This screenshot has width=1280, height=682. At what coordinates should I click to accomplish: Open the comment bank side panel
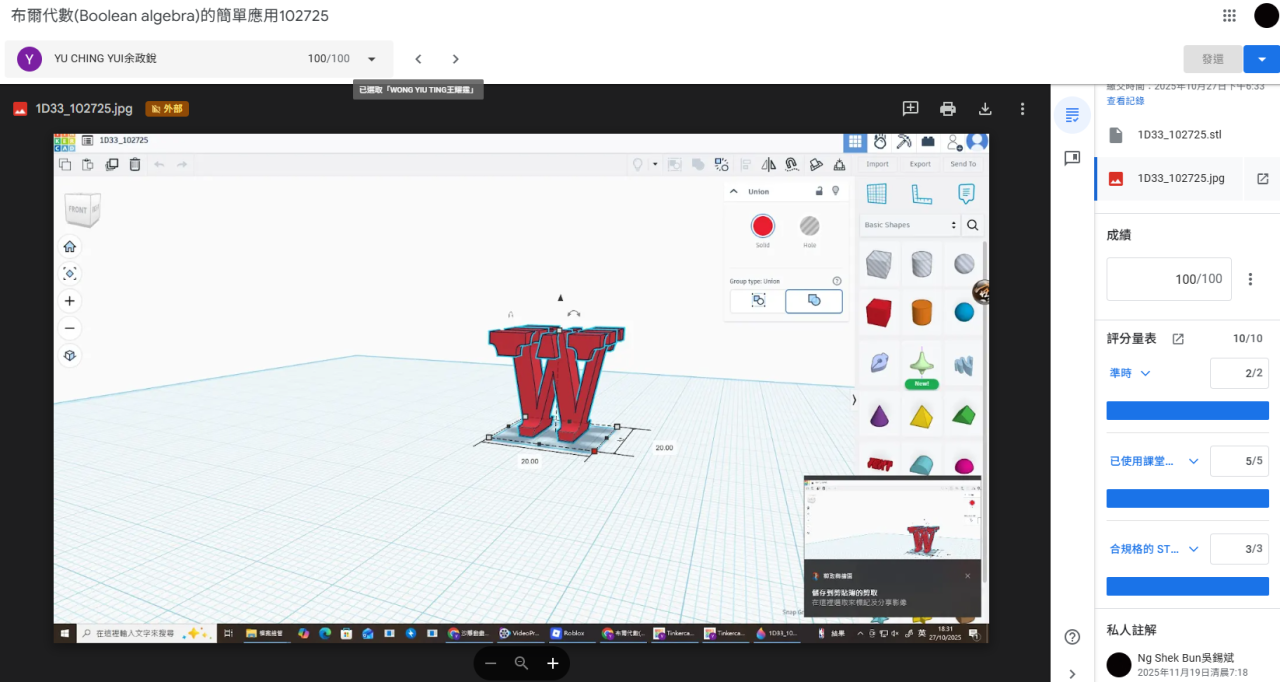[x=1072, y=158]
